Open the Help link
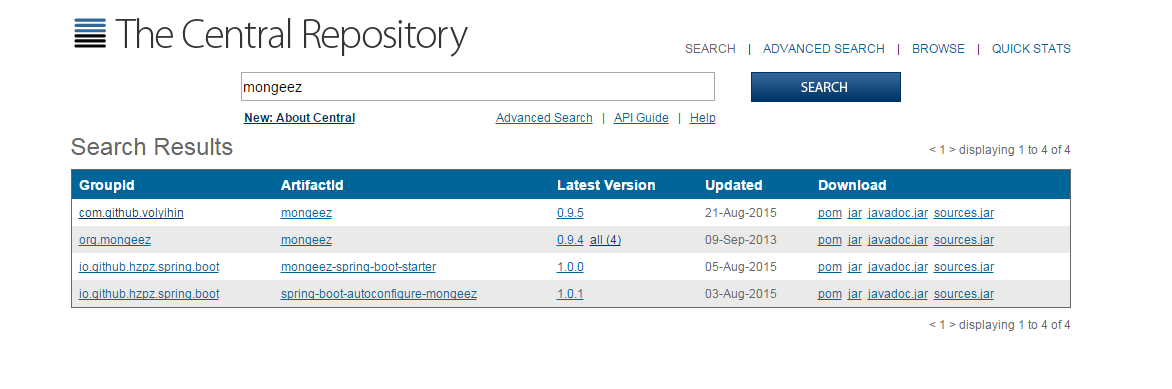The image size is (1172, 389). coord(703,118)
